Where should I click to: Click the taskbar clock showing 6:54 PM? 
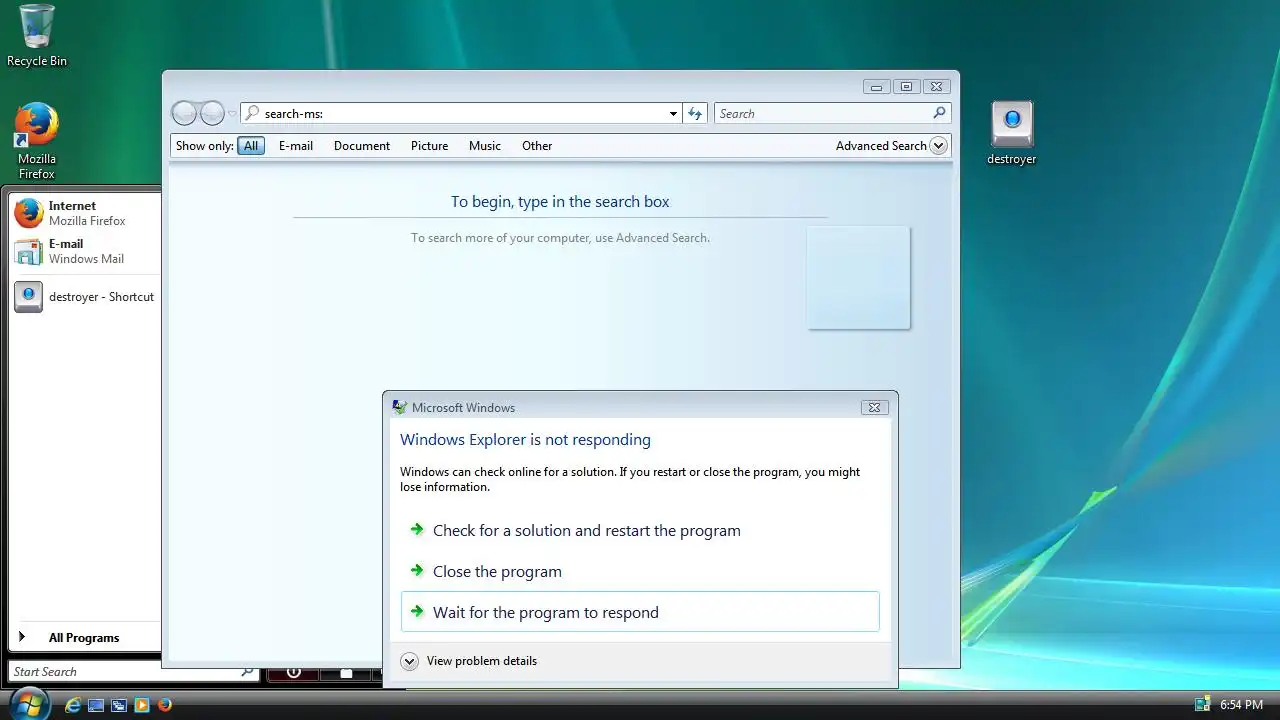1241,705
